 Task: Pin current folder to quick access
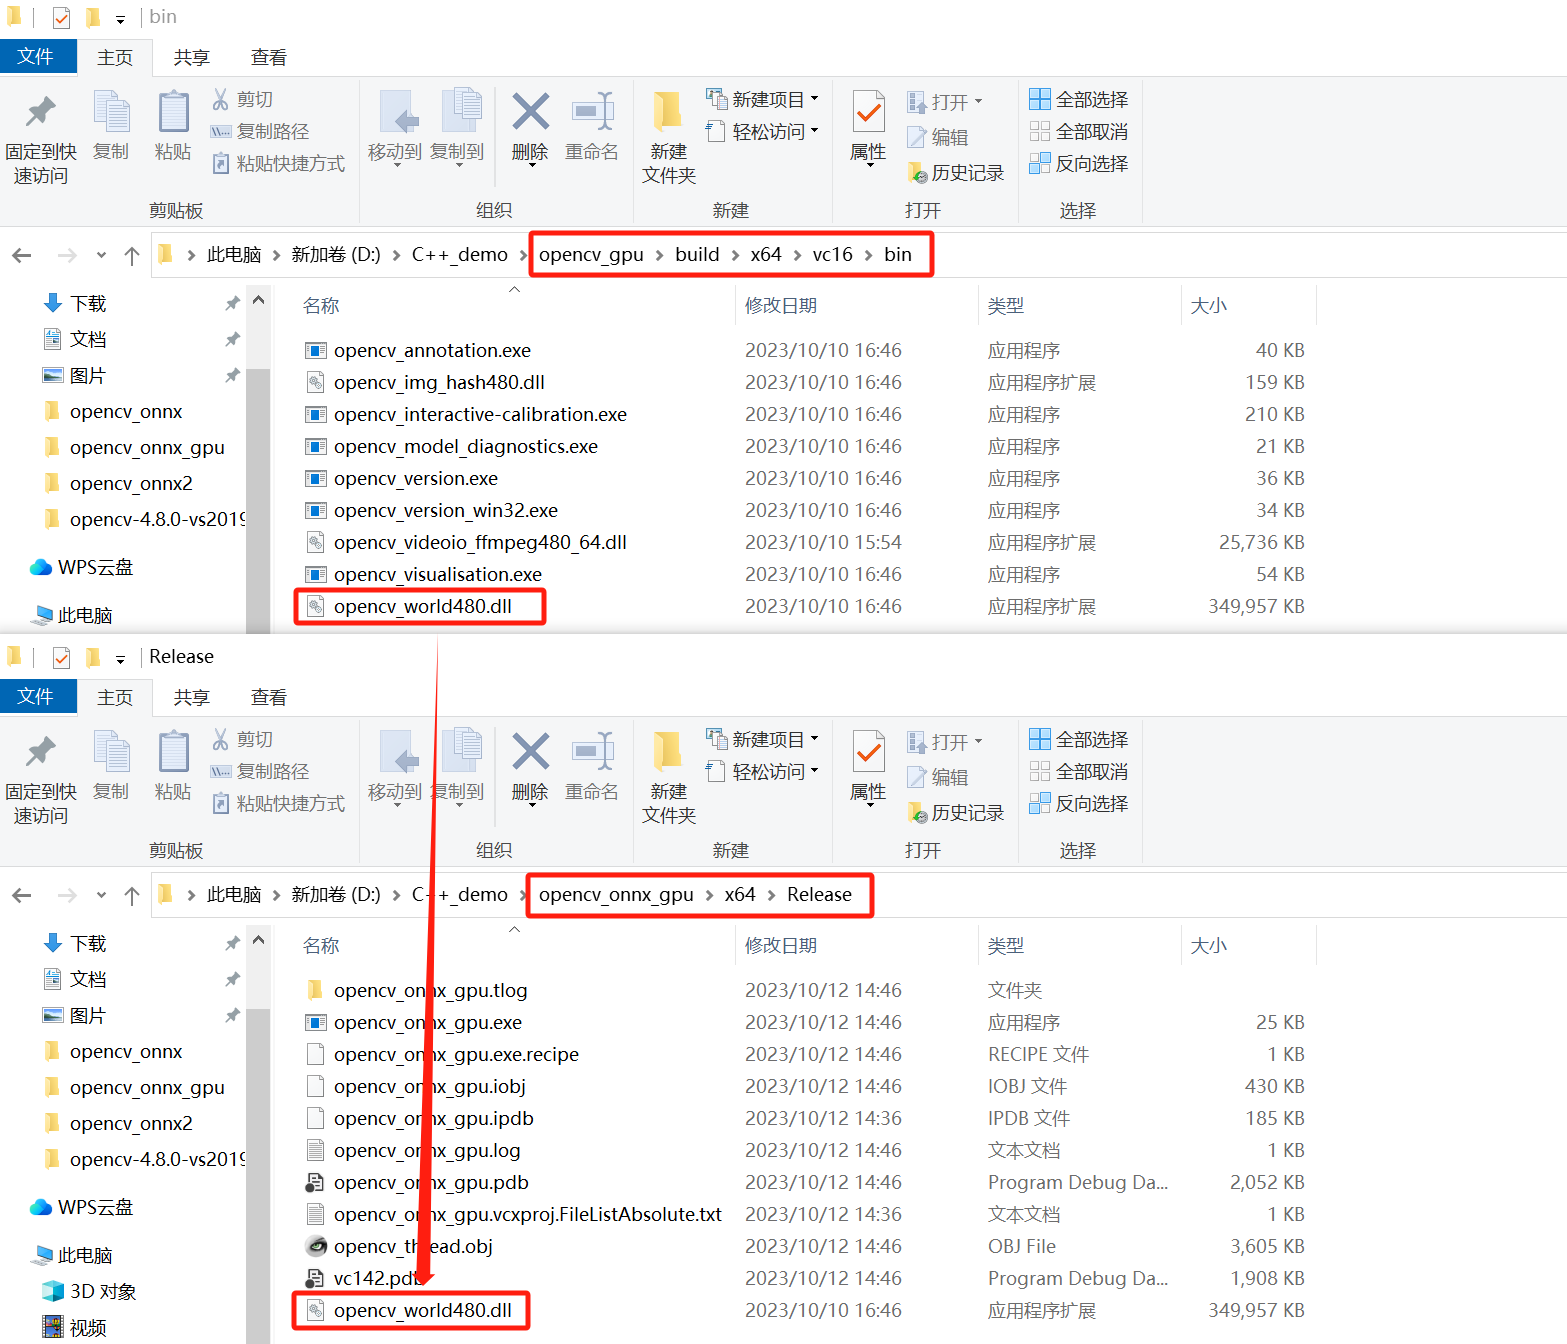[x=40, y=133]
